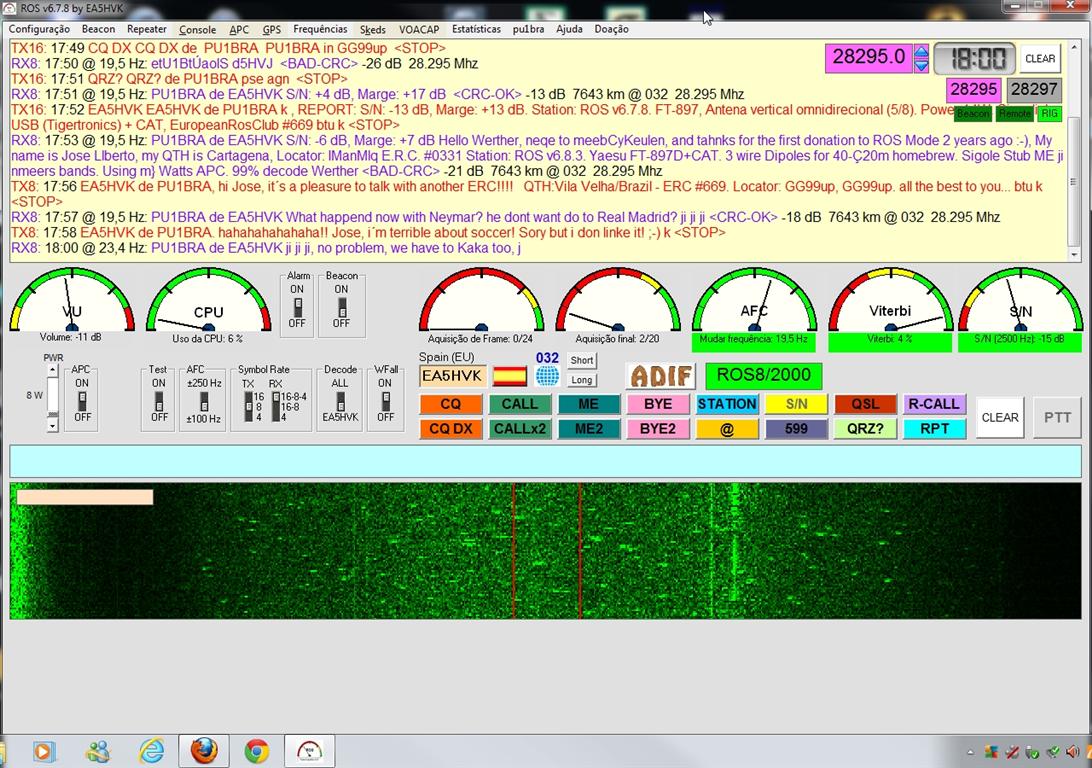This screenshot has width=1092, height=768.
Task: Lower PWR with the down arrow
Action: click(x=53, y=426)
